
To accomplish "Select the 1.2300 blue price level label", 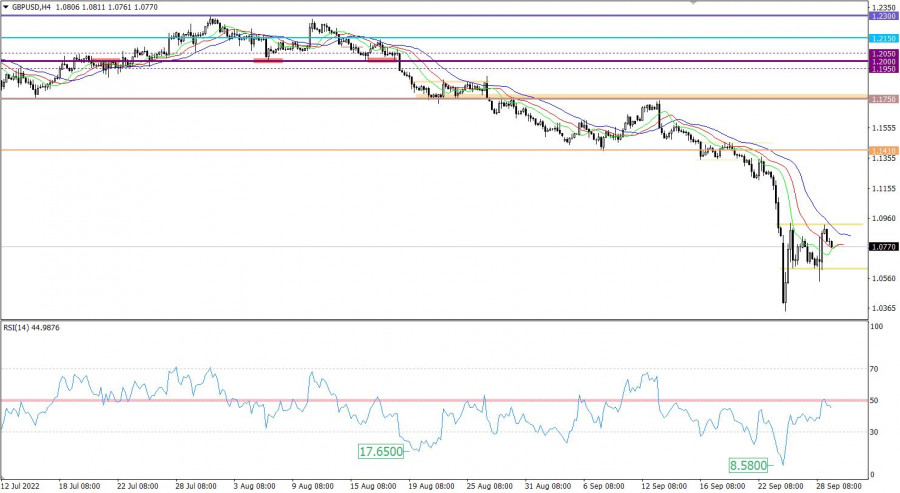I will 883,16.
